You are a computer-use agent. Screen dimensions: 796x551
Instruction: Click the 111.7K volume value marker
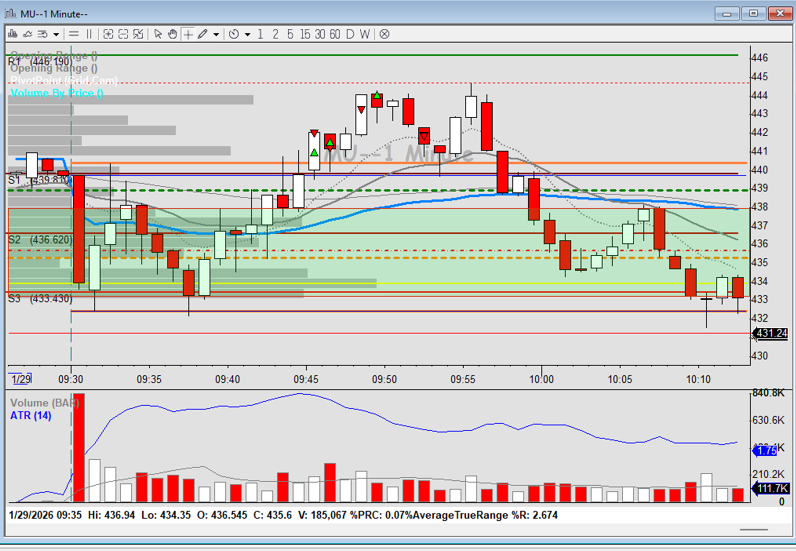click(x=770, y=489)
